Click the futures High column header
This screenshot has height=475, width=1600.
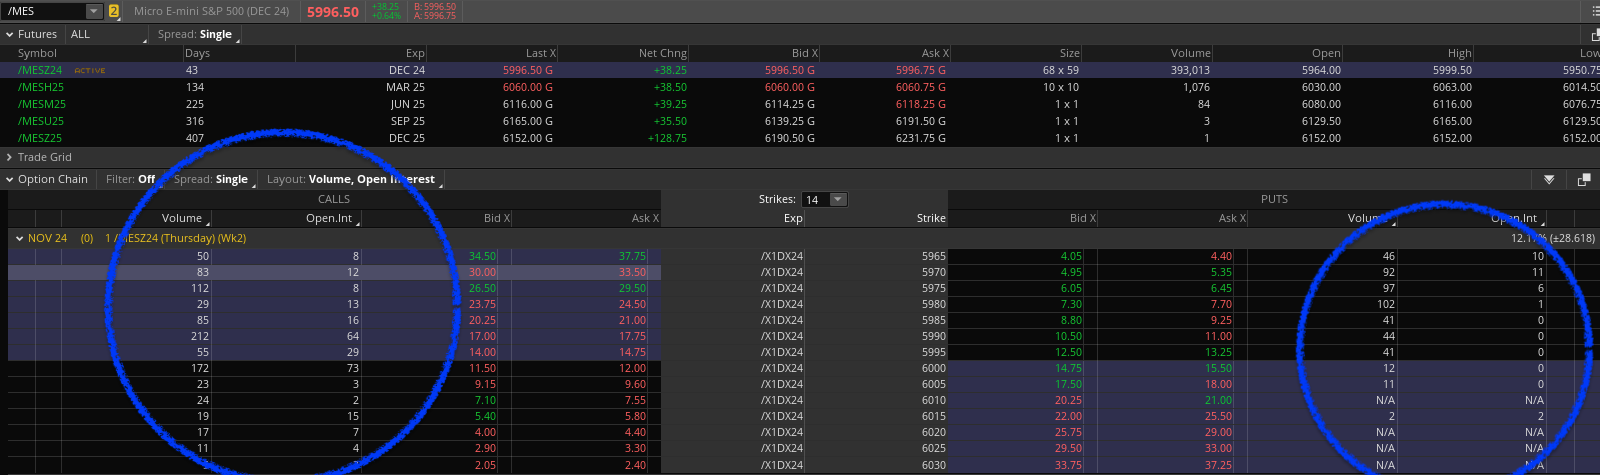[x=1460, y=53]
